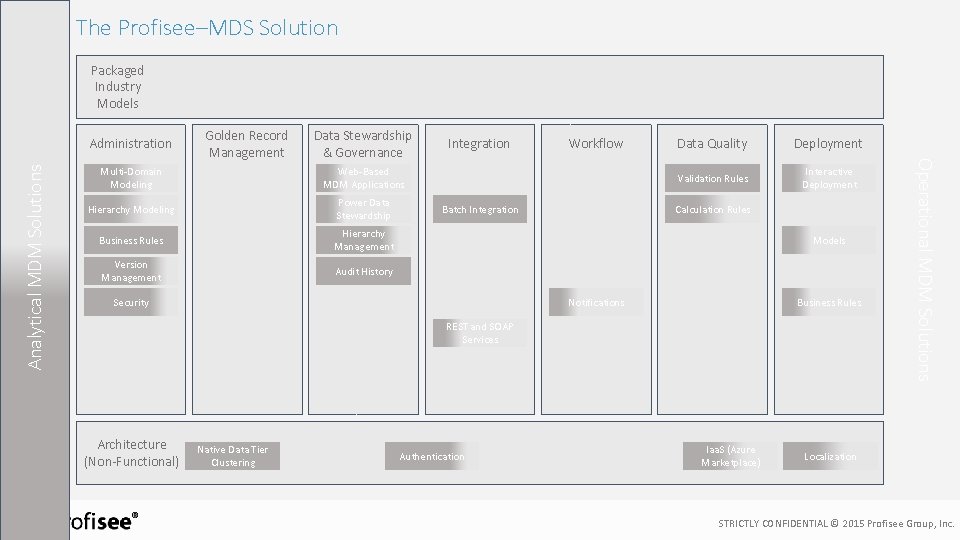Viewport: 960px width, 540px height.
Task: Click the Interactive Deployment box
Action: [829, 178]
